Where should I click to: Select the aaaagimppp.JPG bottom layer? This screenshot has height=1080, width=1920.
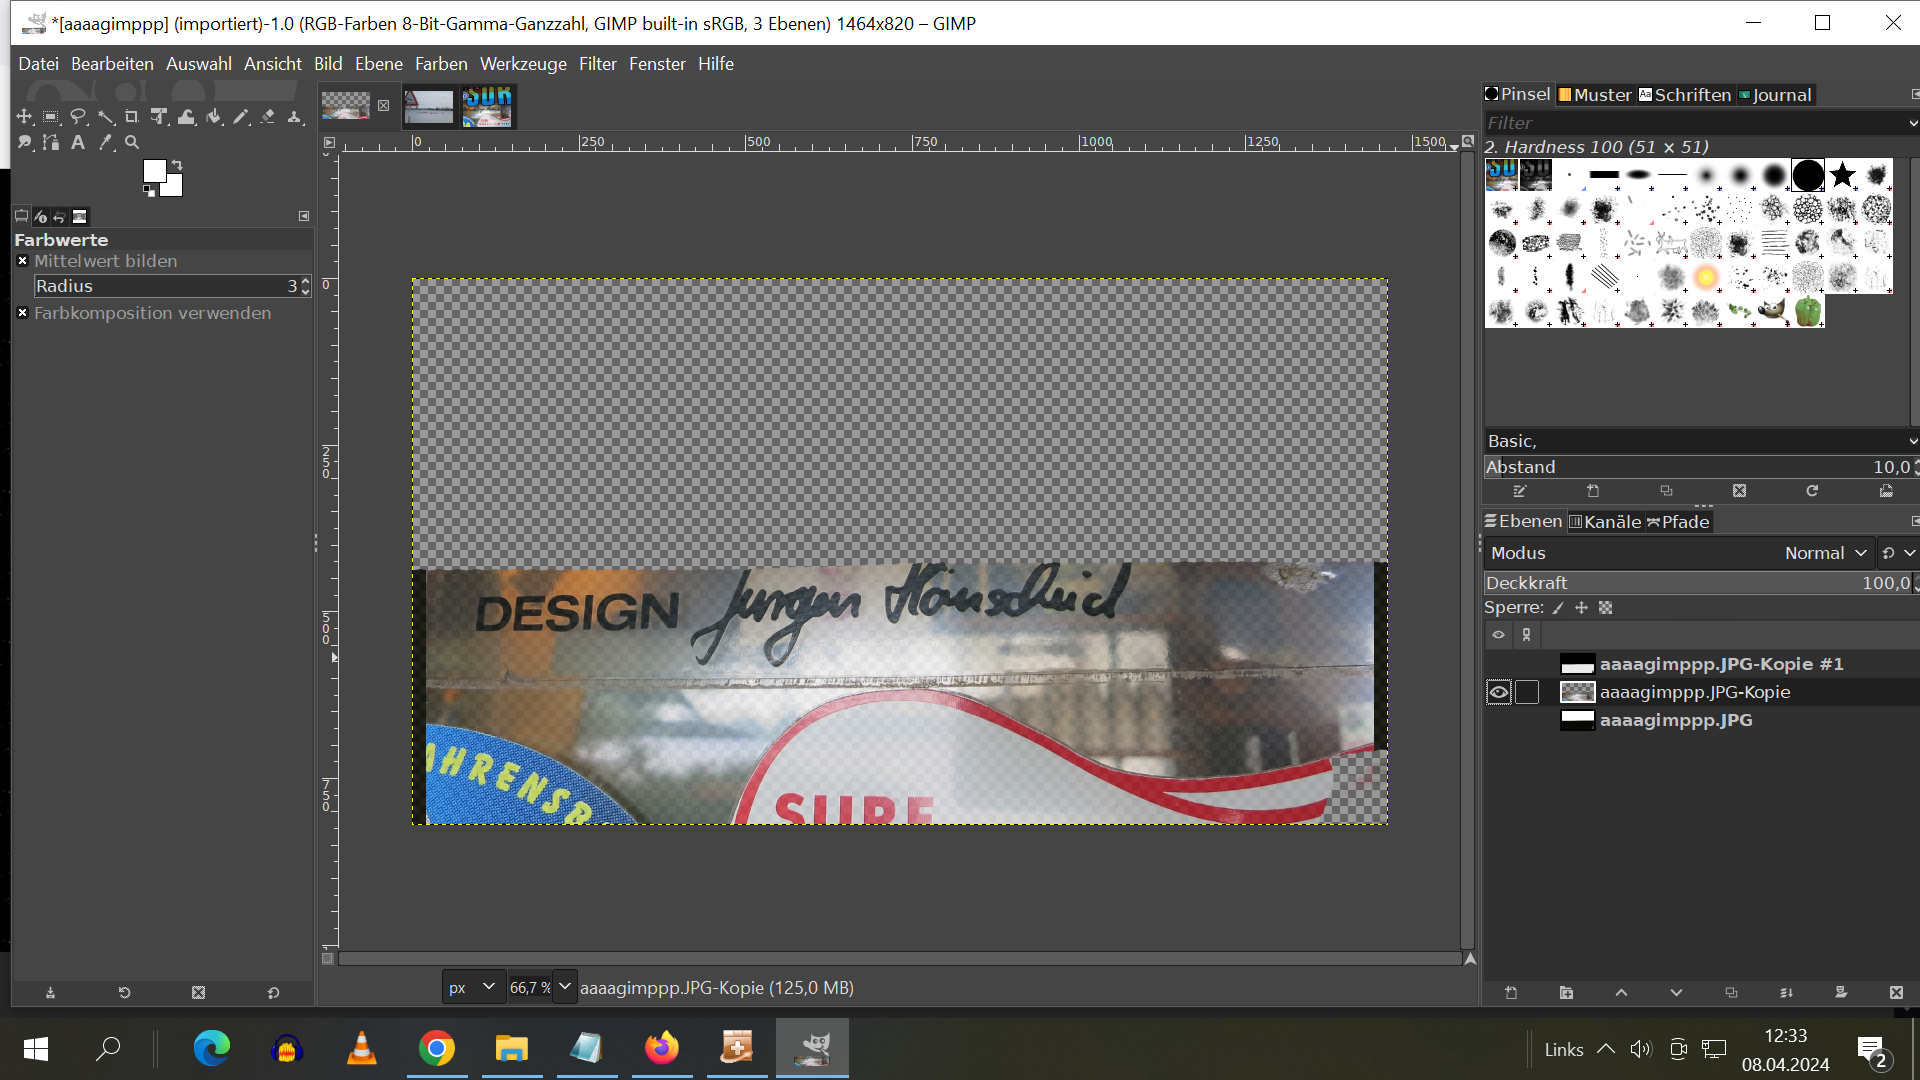coord(1676,720)
